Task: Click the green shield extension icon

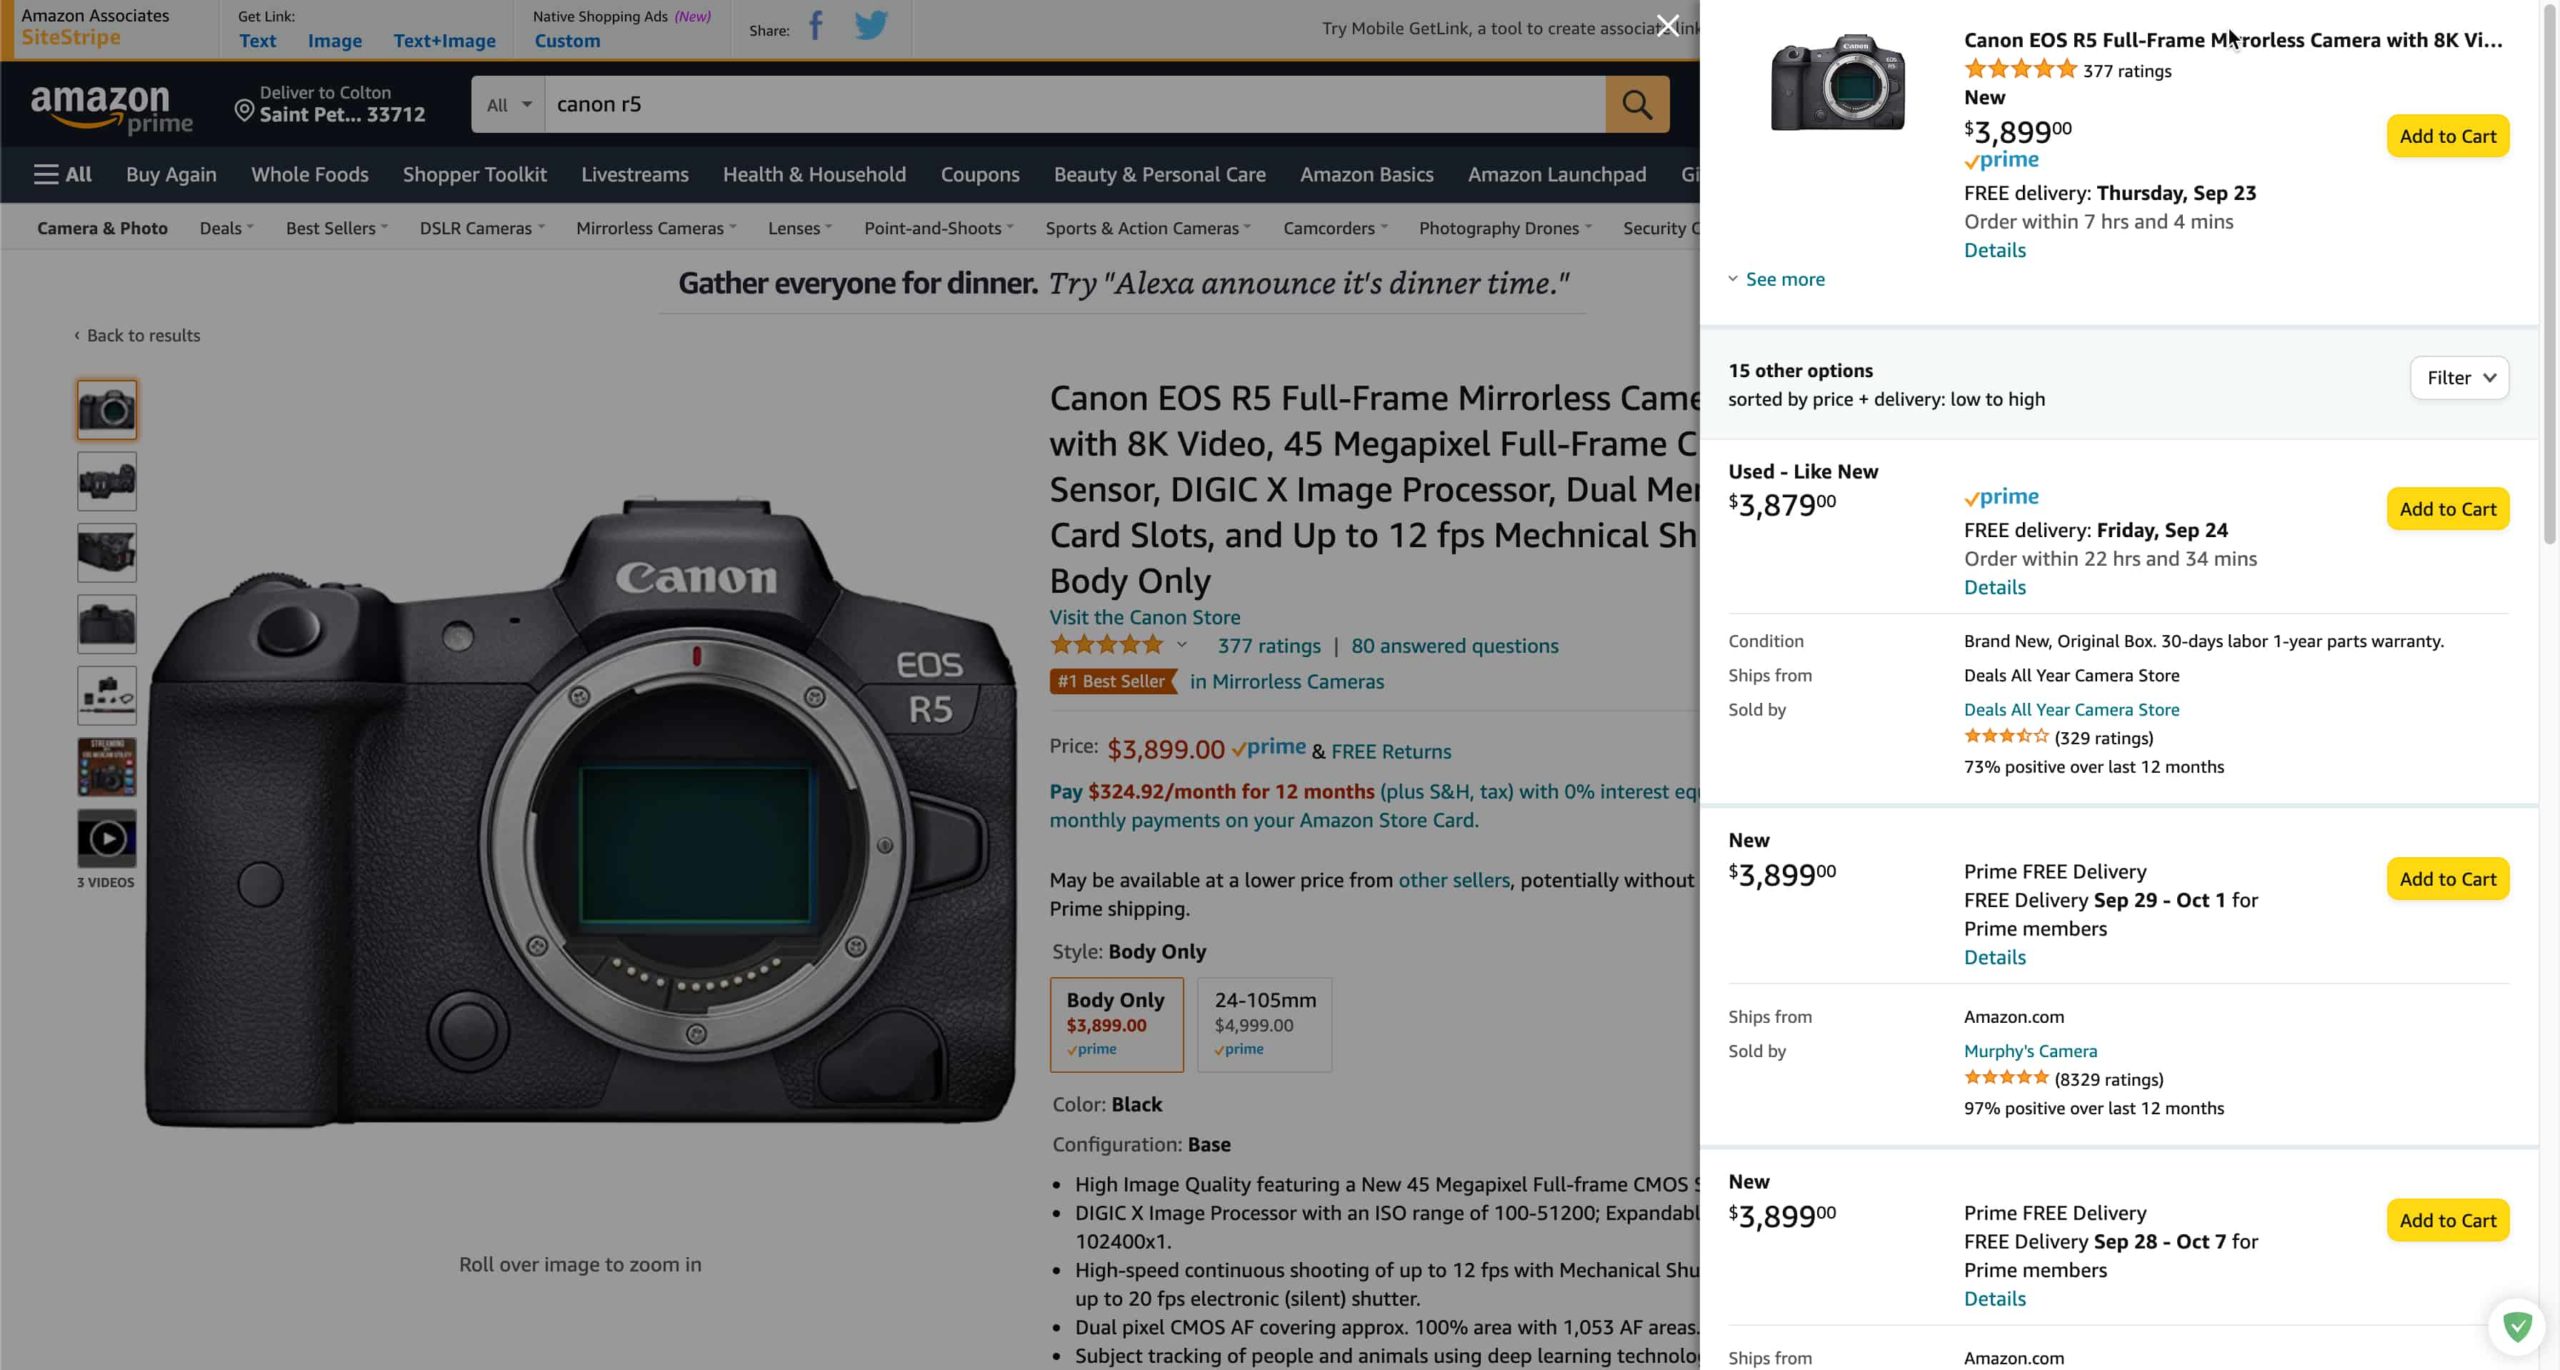Action: click(2518, 1325)
